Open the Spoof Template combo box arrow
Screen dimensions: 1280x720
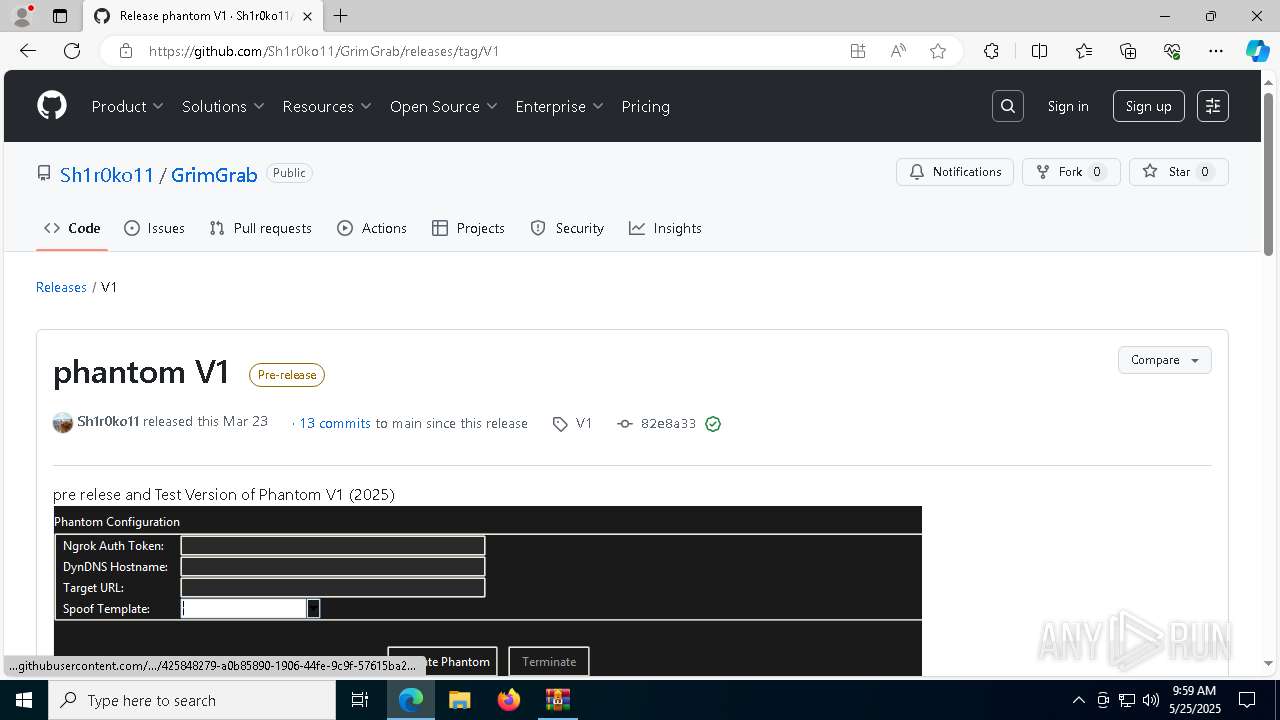click(x=313, y=608)
